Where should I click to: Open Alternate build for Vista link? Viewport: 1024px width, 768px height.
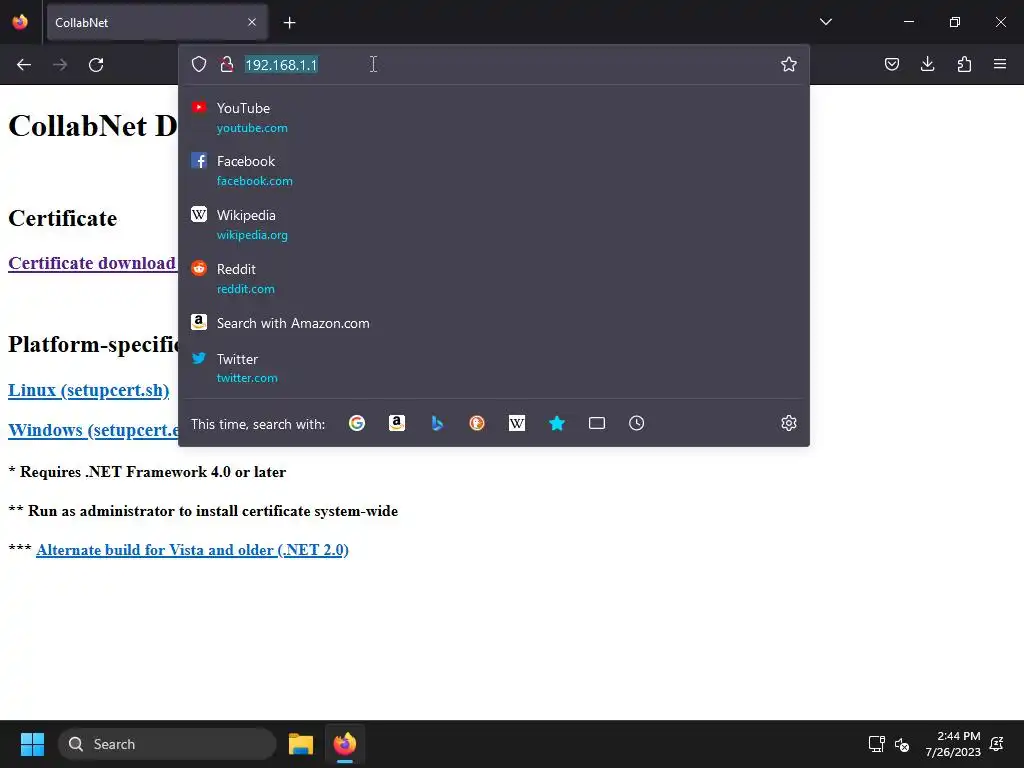(193, 550)
